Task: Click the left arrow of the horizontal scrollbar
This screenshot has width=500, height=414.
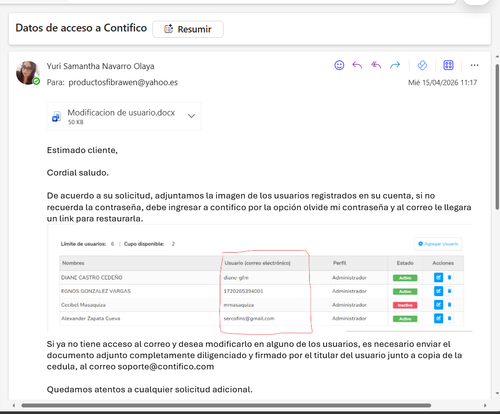Action: click(x=14, y=405)
